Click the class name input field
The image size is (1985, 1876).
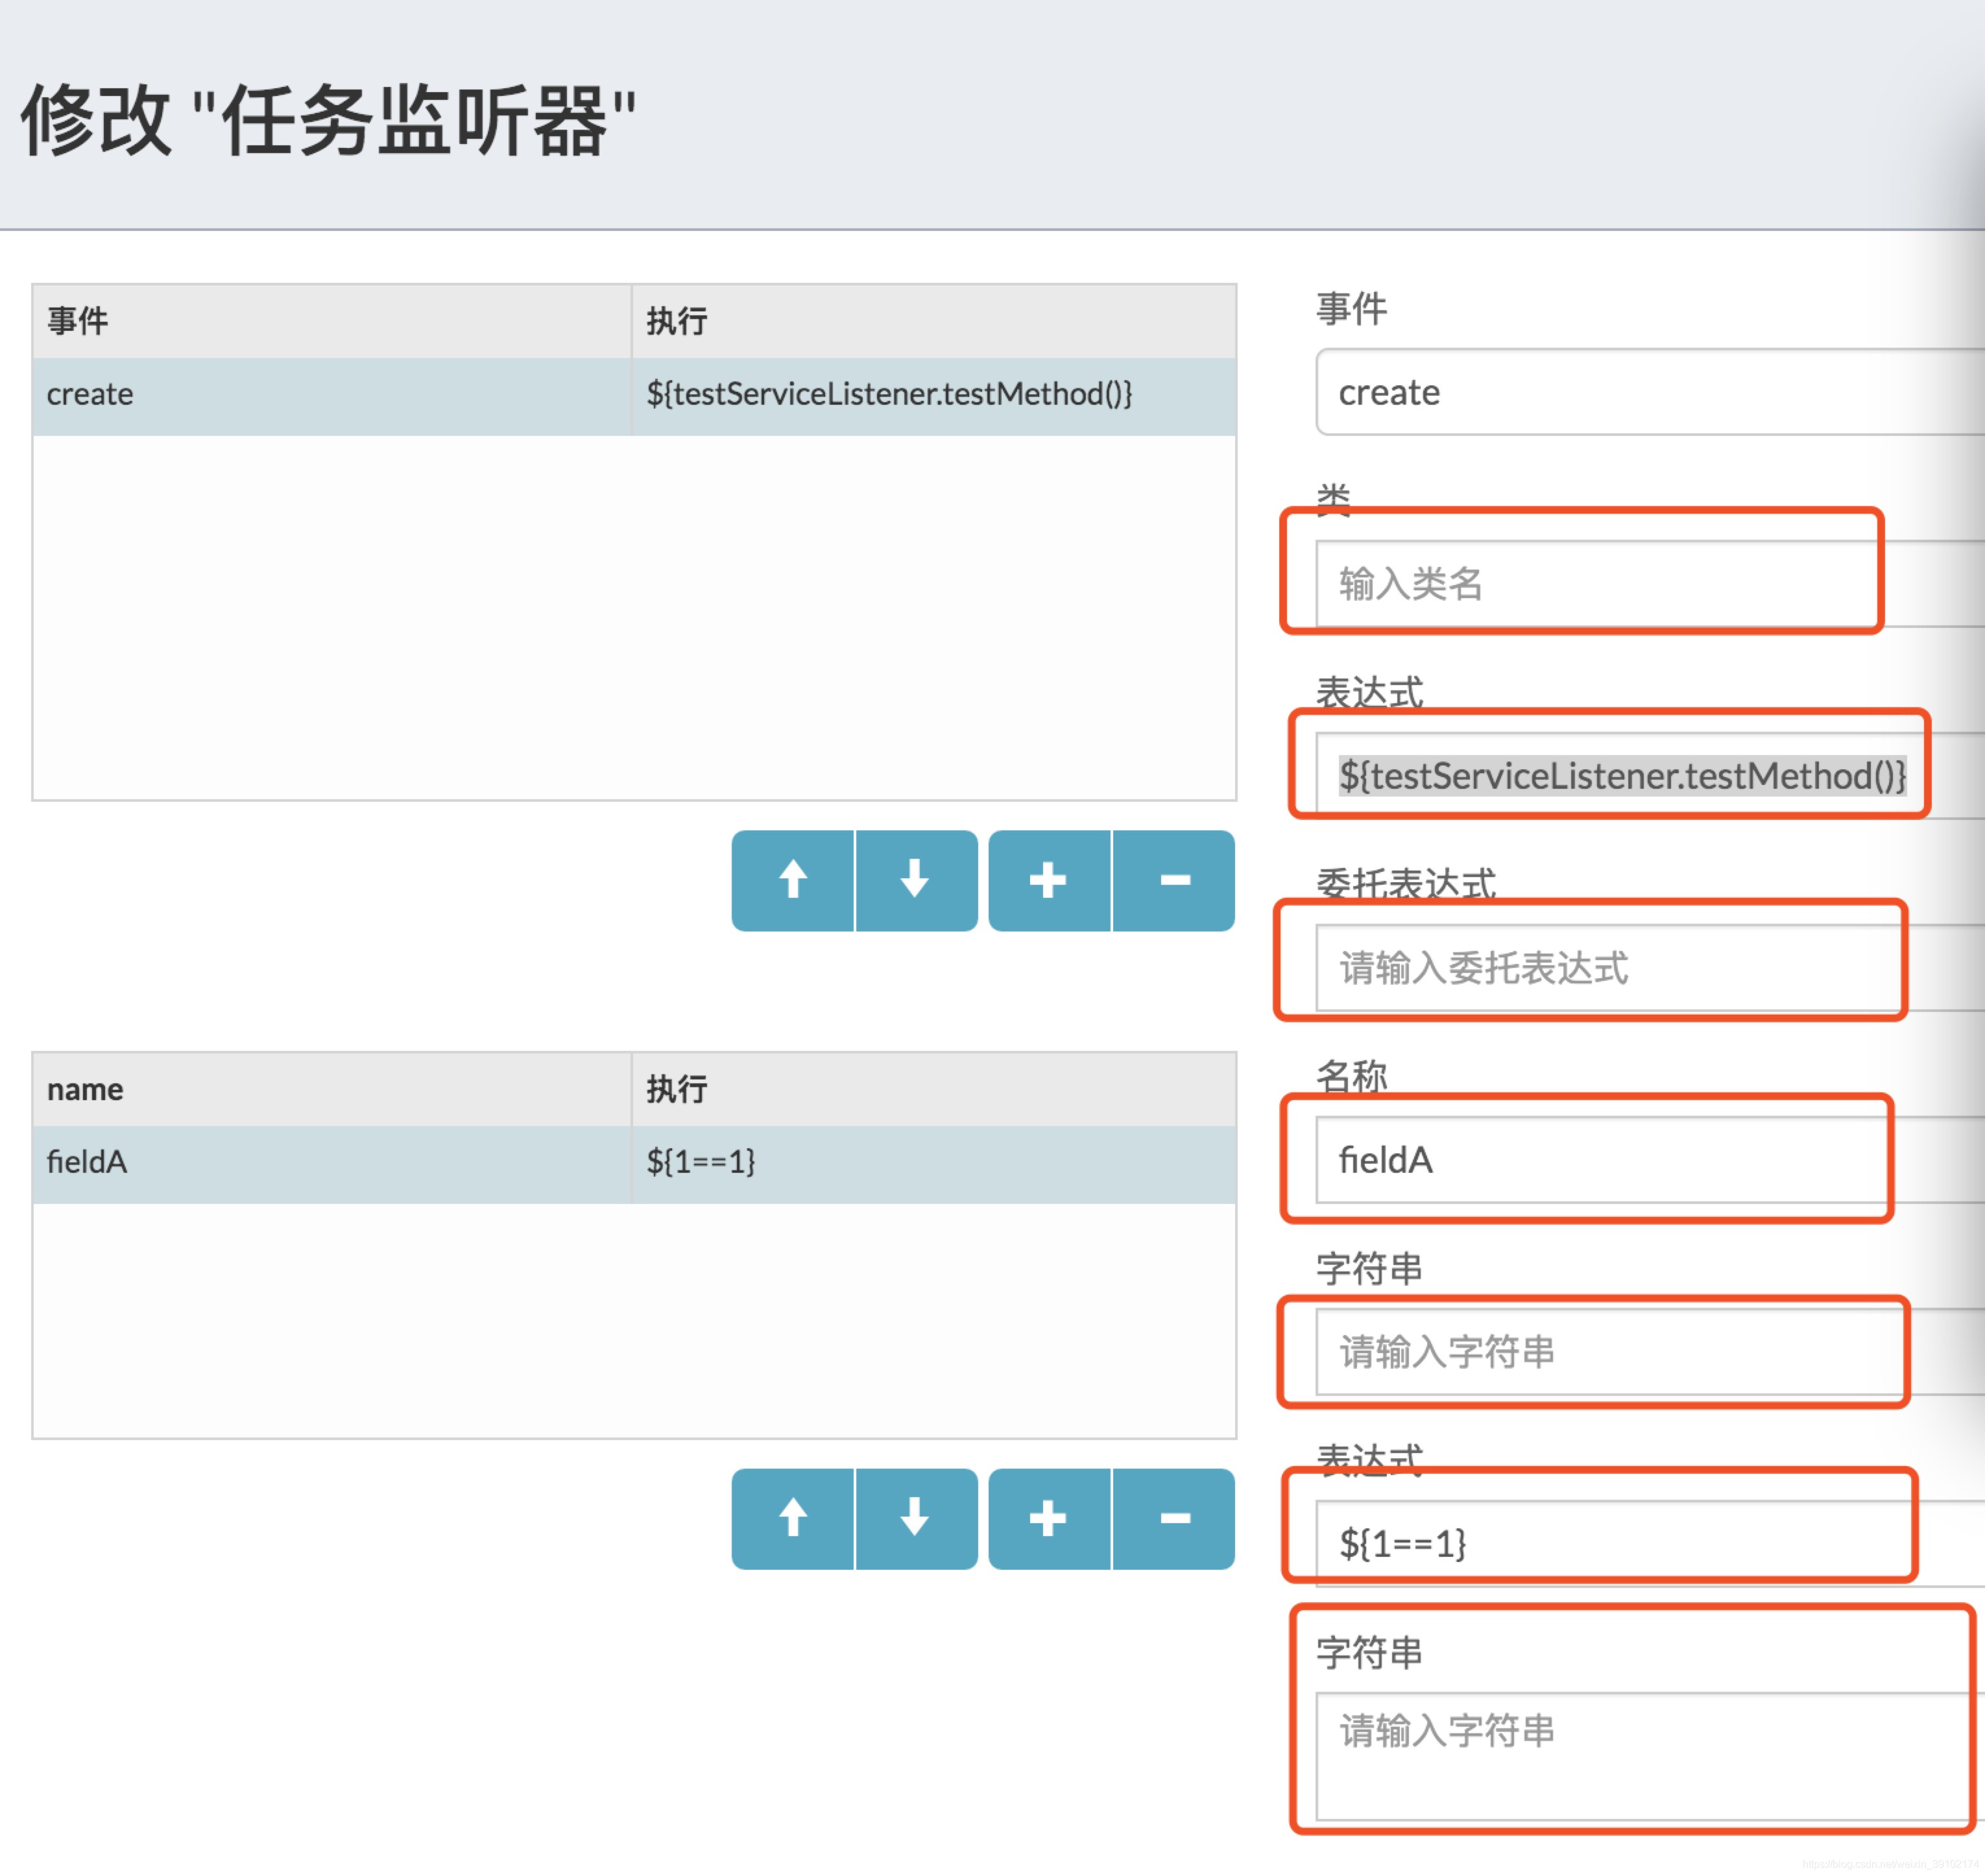1600,584
